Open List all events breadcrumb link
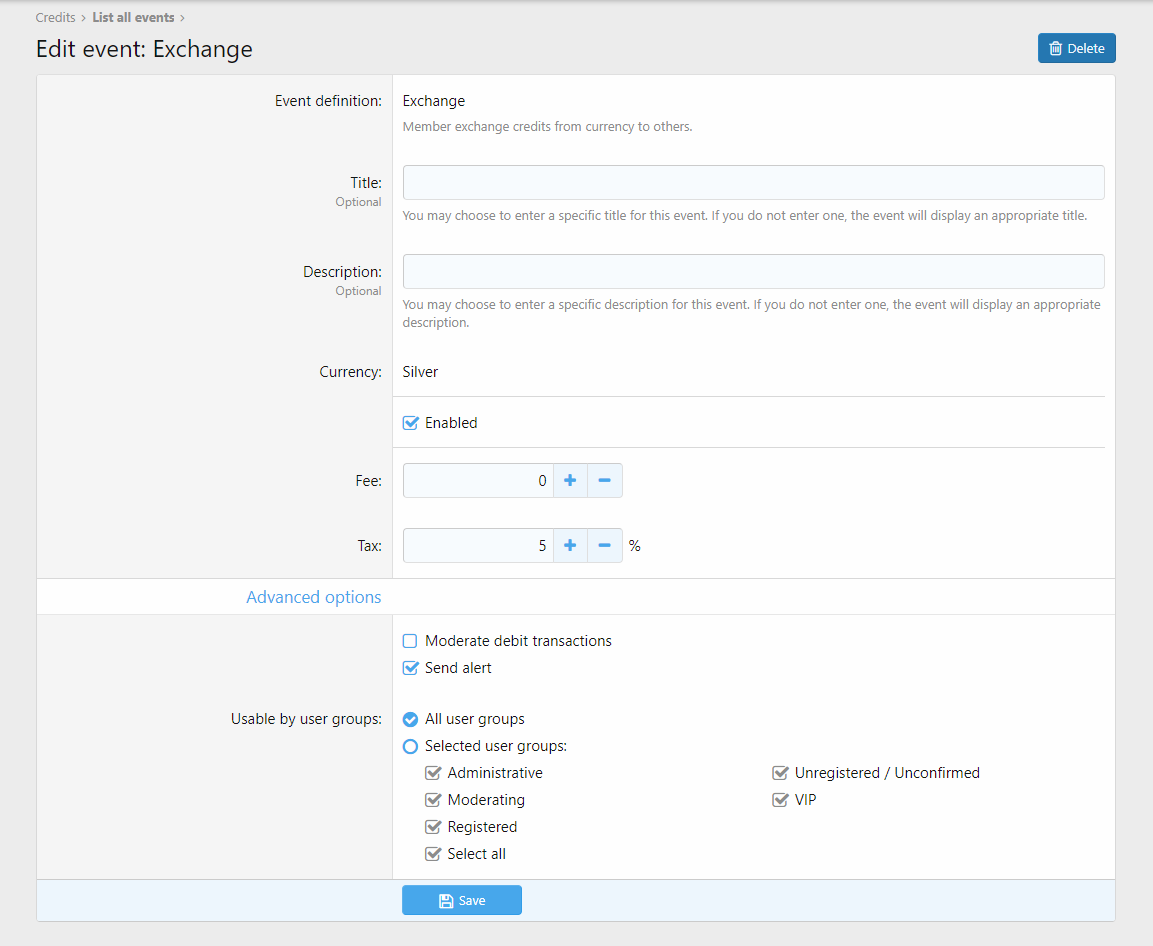 pyautogui.click(x=133, y=17)
